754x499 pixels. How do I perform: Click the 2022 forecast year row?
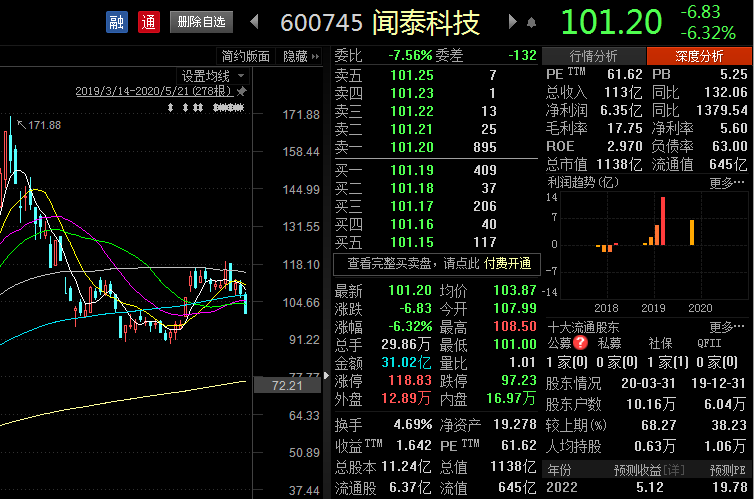pyautogui.click(x=647, y=487)
